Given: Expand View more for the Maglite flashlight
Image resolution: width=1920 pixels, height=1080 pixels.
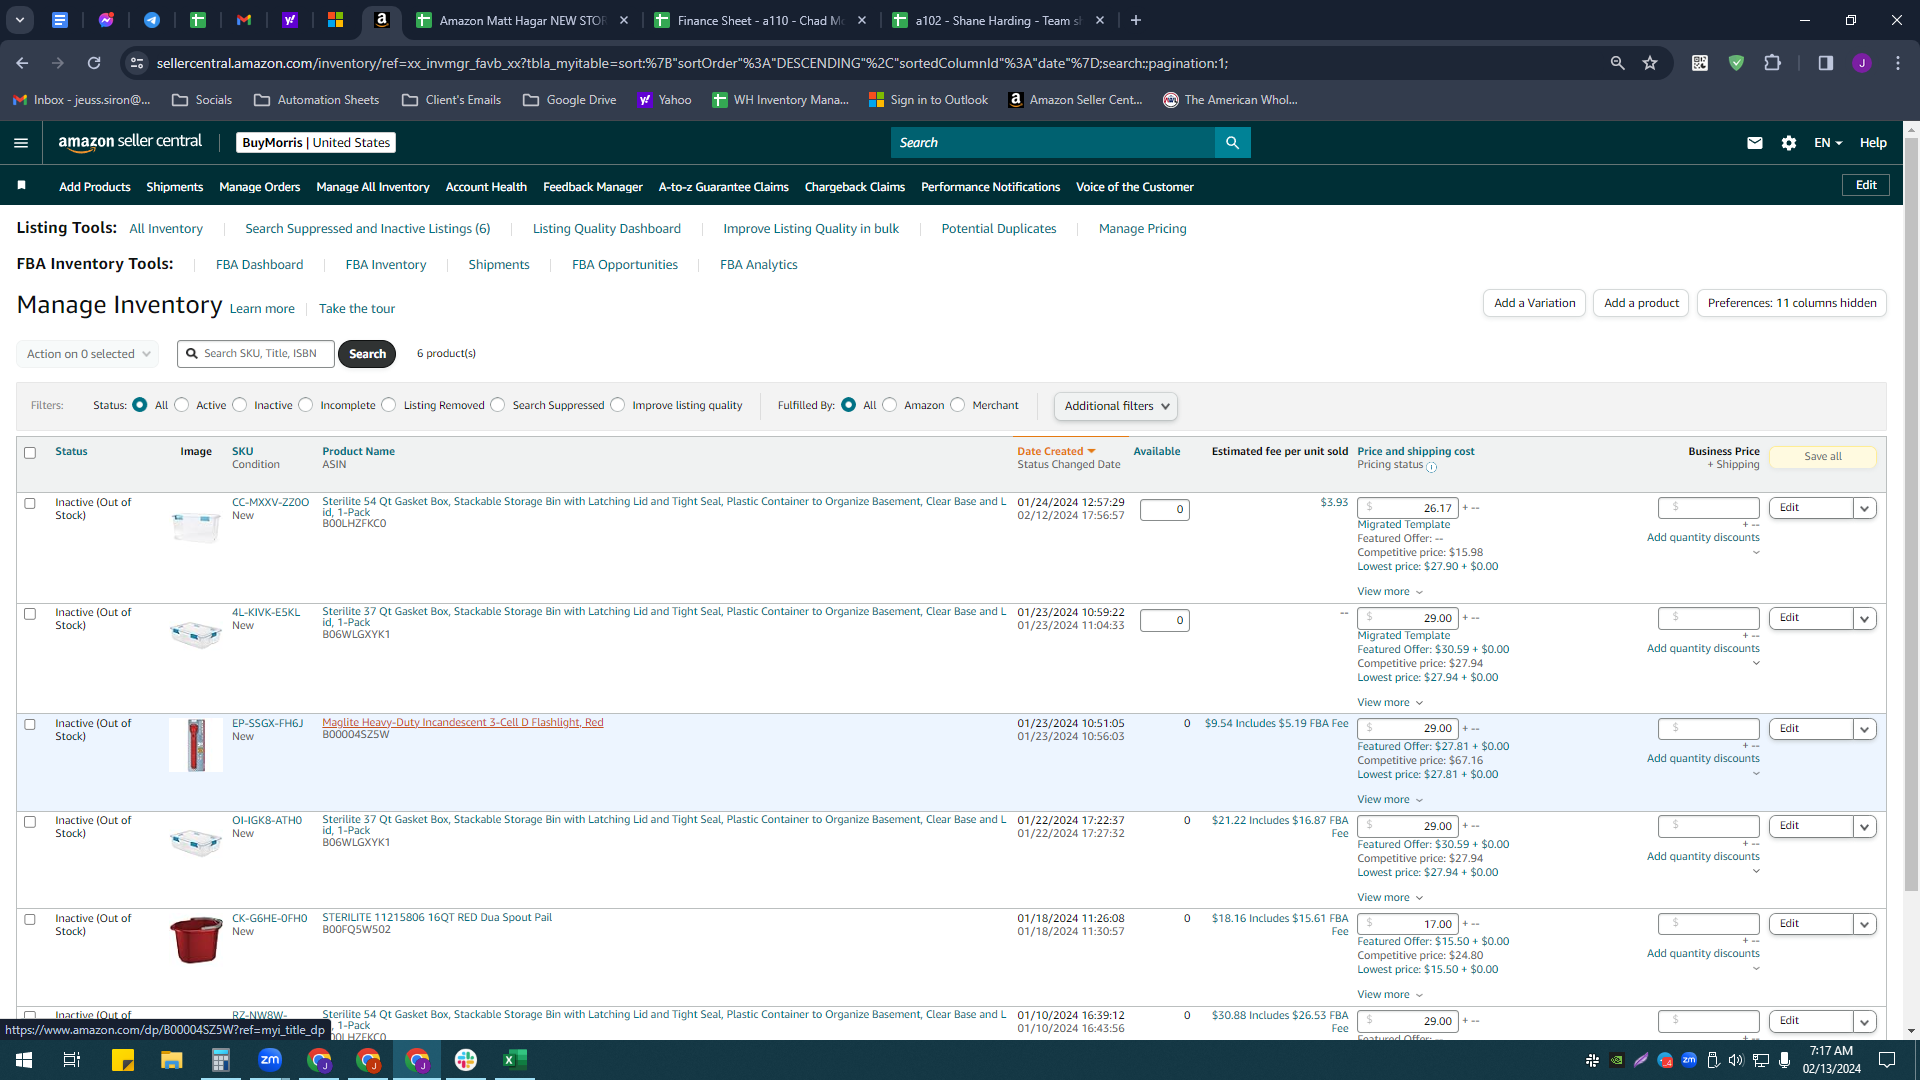Looking at the screenshot, I should (1390, 800).
